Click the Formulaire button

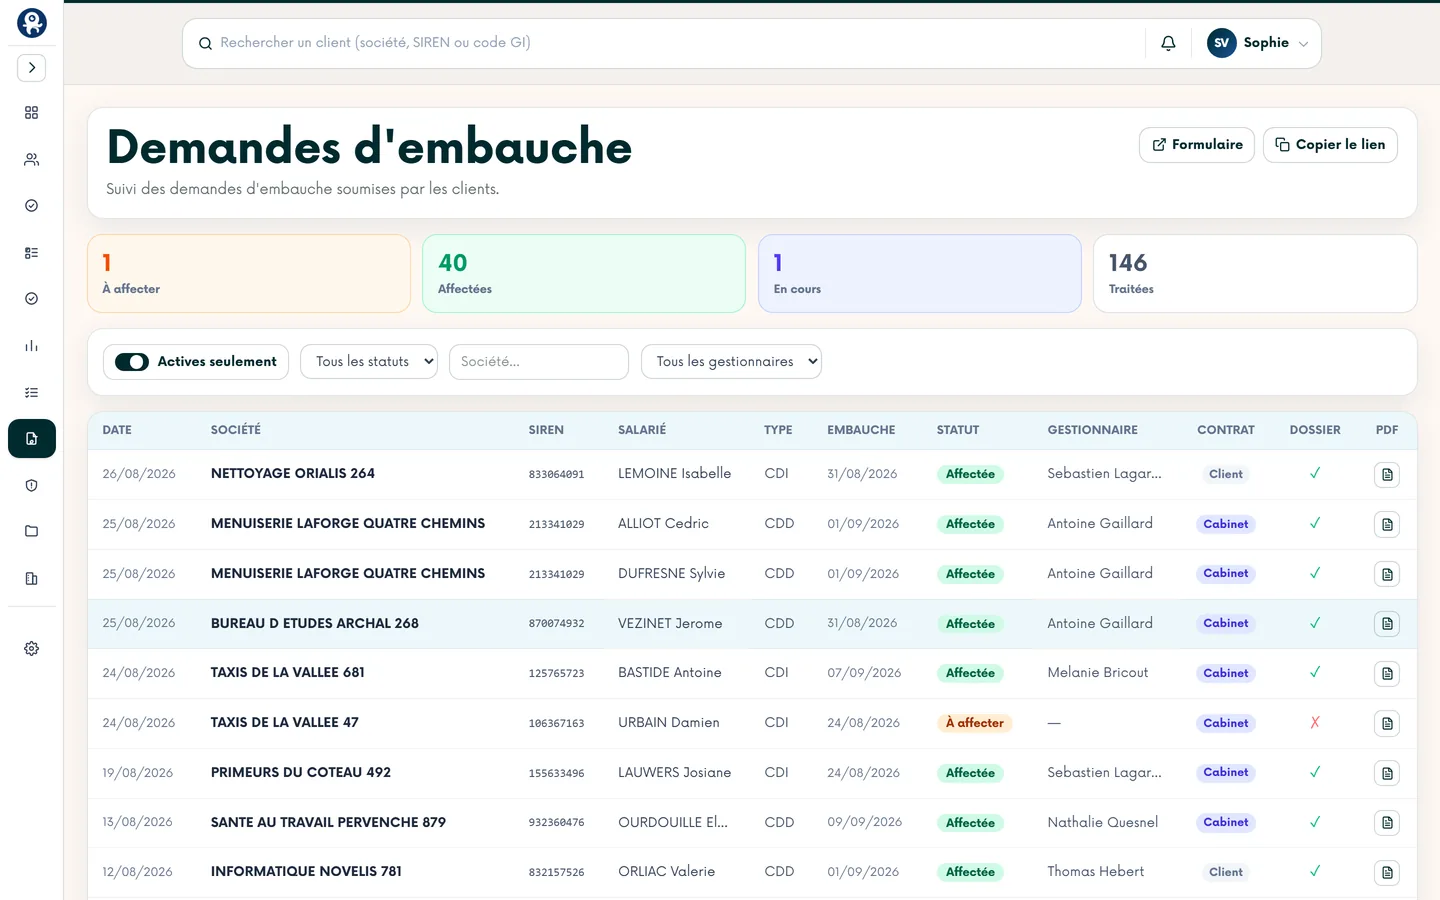(1197, 145)
